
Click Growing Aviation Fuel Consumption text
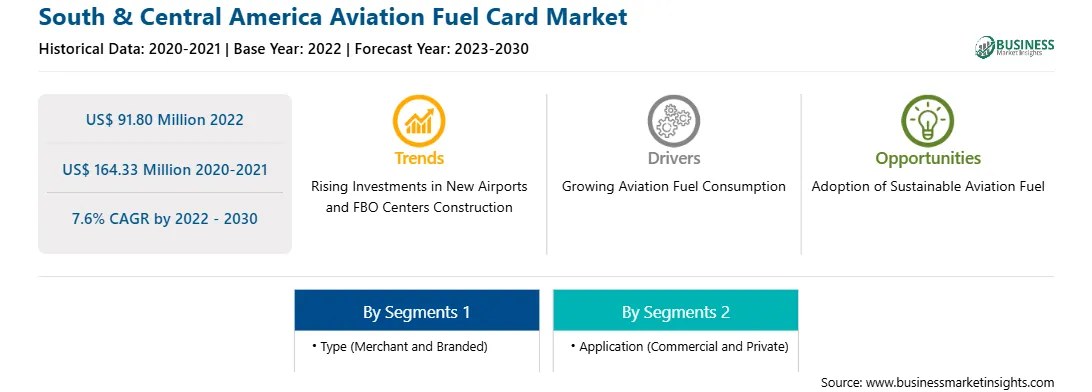point(674,187)
